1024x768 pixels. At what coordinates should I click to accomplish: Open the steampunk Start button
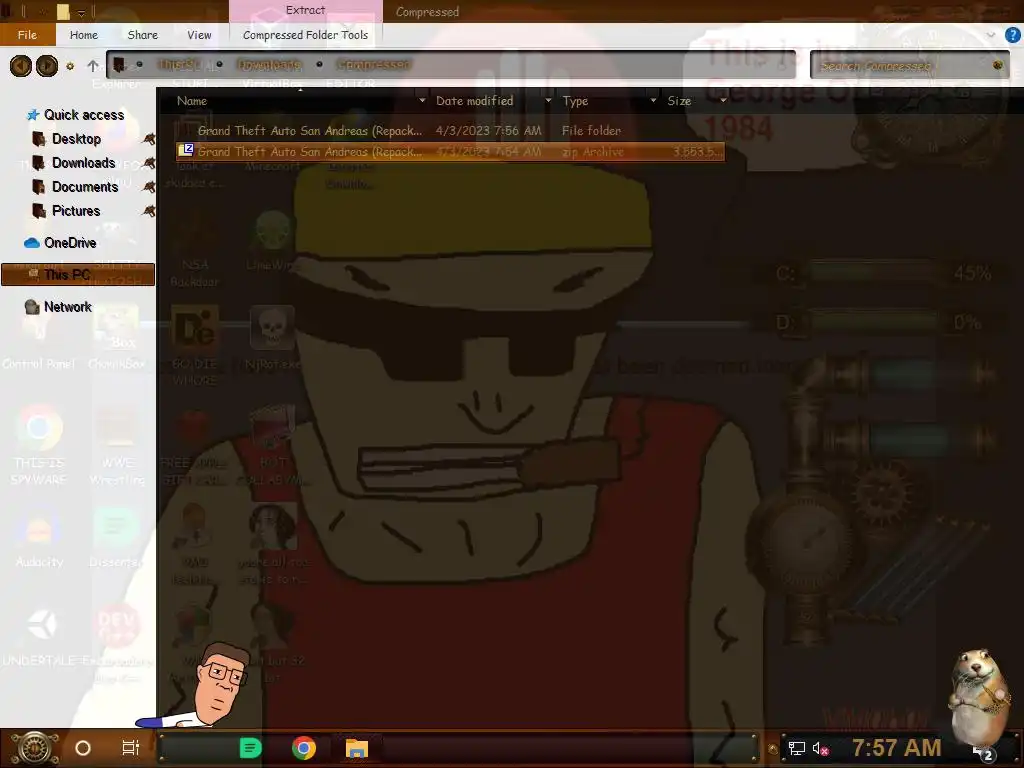click(35, 748)
